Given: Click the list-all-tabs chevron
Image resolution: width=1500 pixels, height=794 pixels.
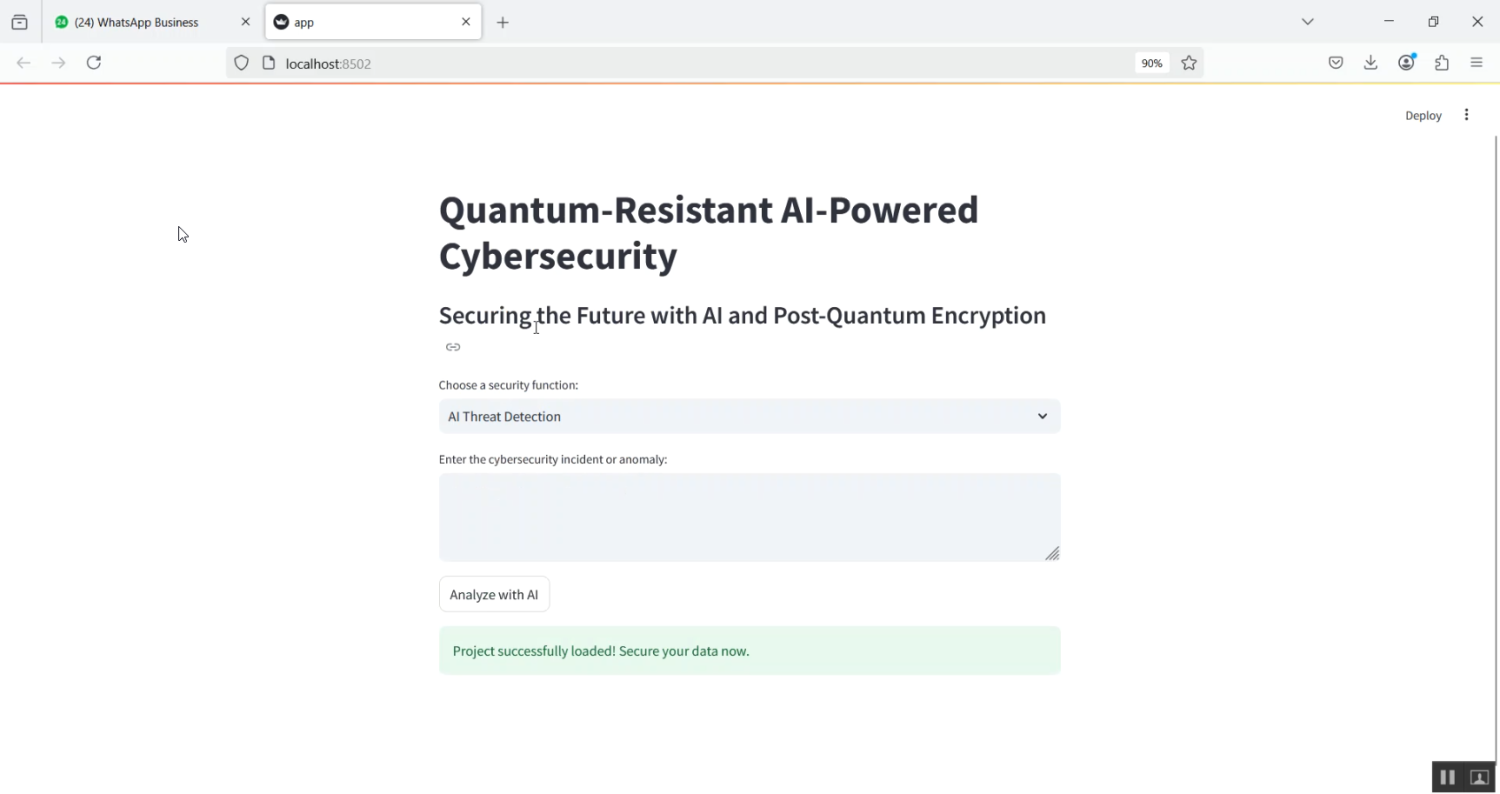Looking at the screenshot, I should (1307, 21).
